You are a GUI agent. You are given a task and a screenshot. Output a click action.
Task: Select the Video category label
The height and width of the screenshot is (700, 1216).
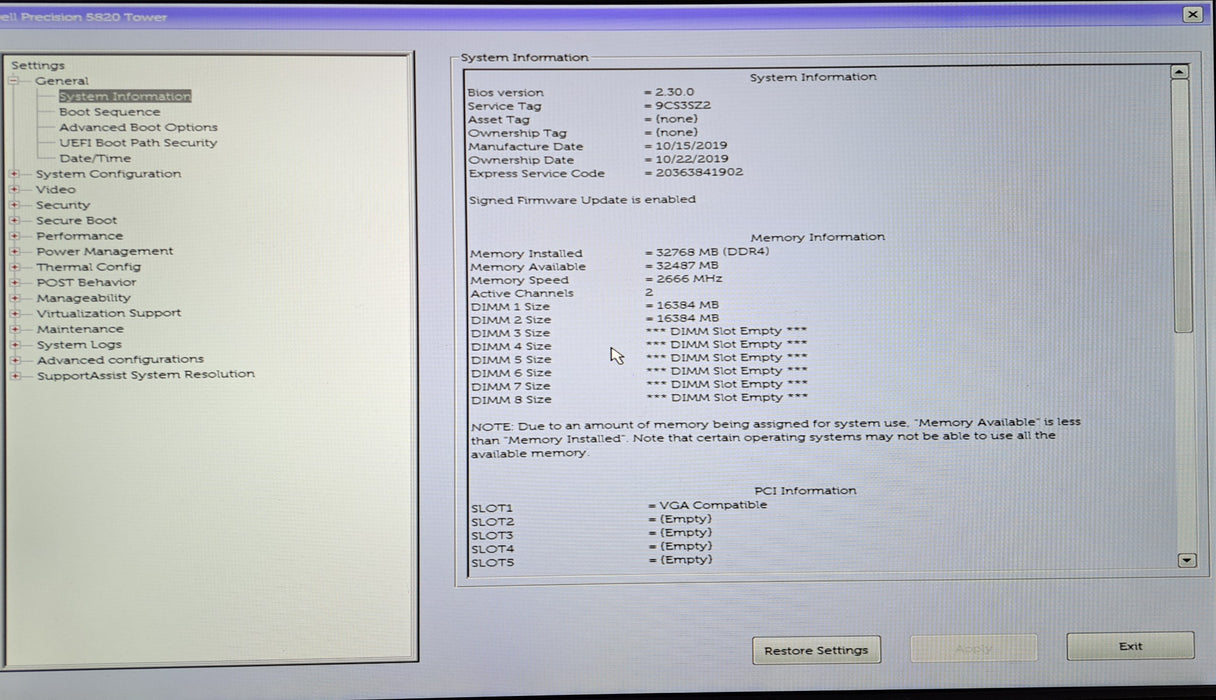click(x=56, y=189)
